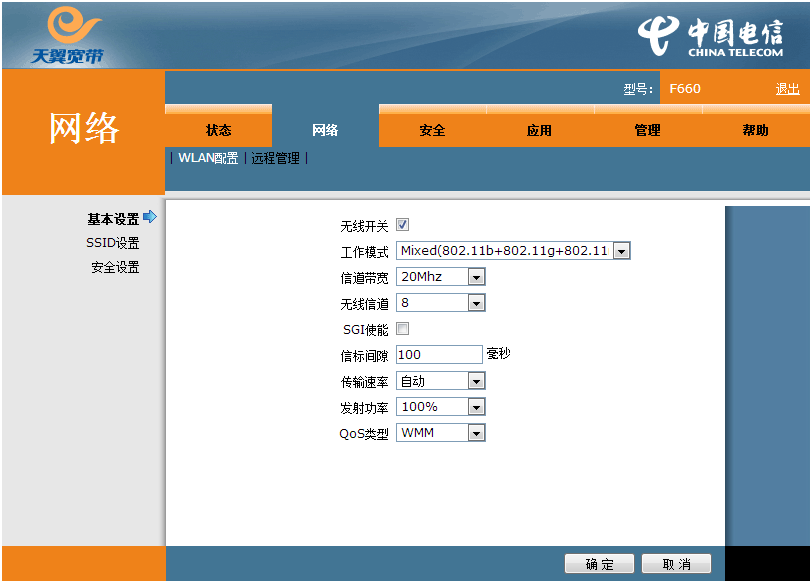Click the 退出 logout link

click(x=787, y=89)
